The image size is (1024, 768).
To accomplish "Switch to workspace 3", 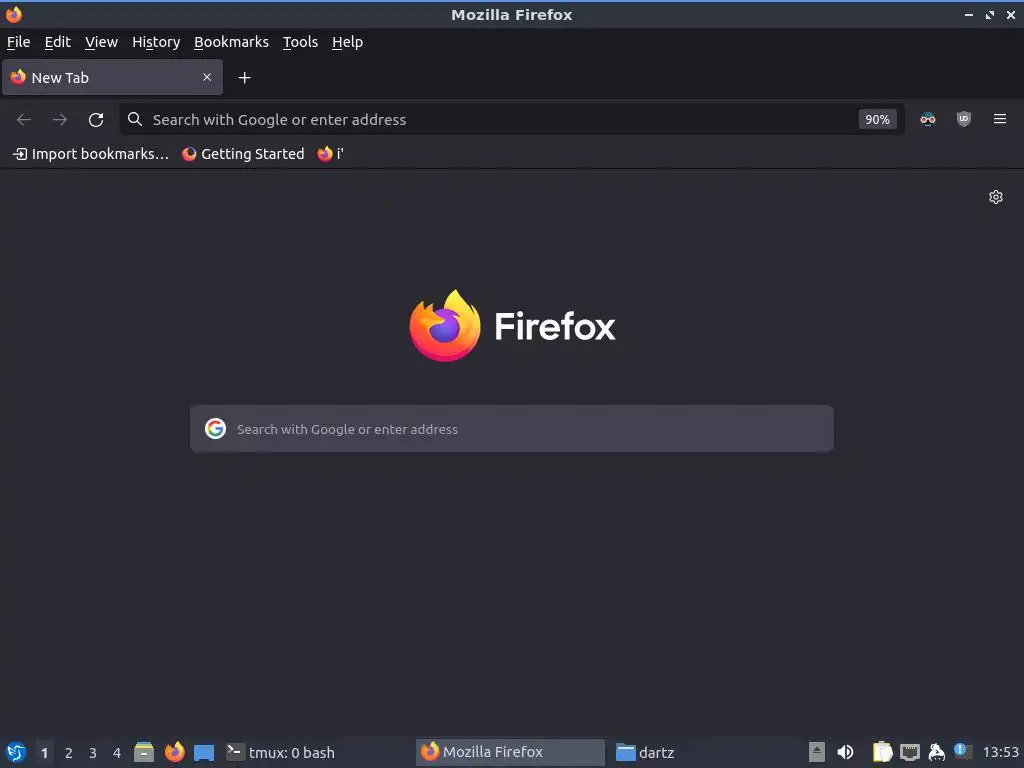I will point(93,752).
